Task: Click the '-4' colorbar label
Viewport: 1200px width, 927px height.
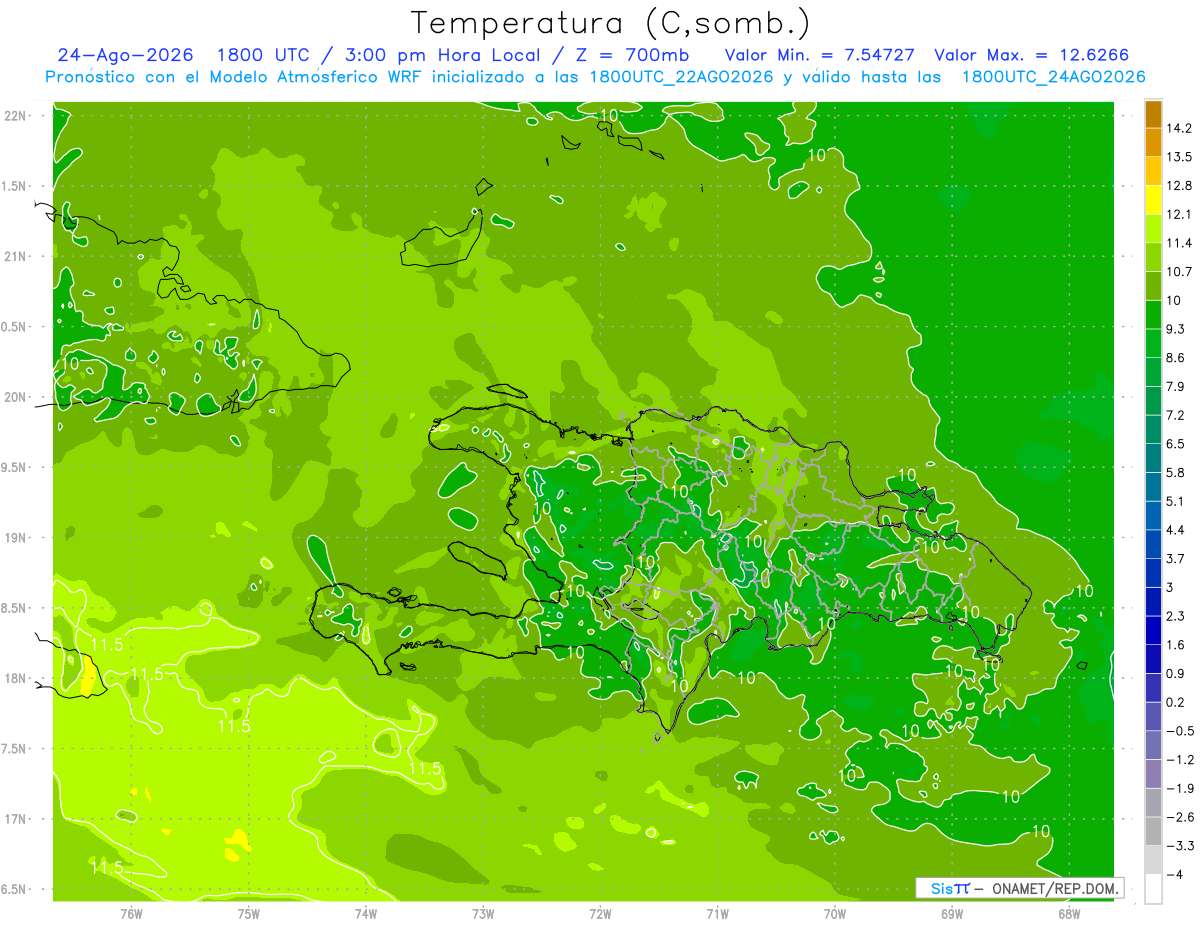Action: click(1174, 875)
